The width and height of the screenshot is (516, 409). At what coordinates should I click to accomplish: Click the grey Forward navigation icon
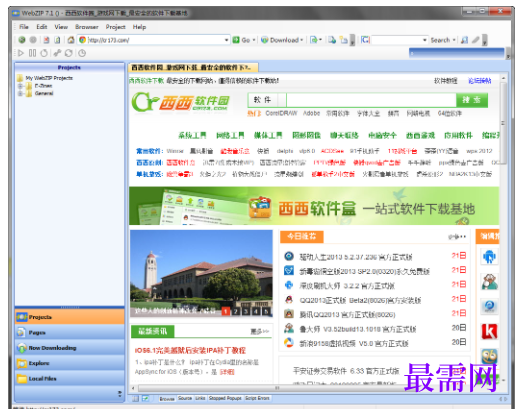33,40
